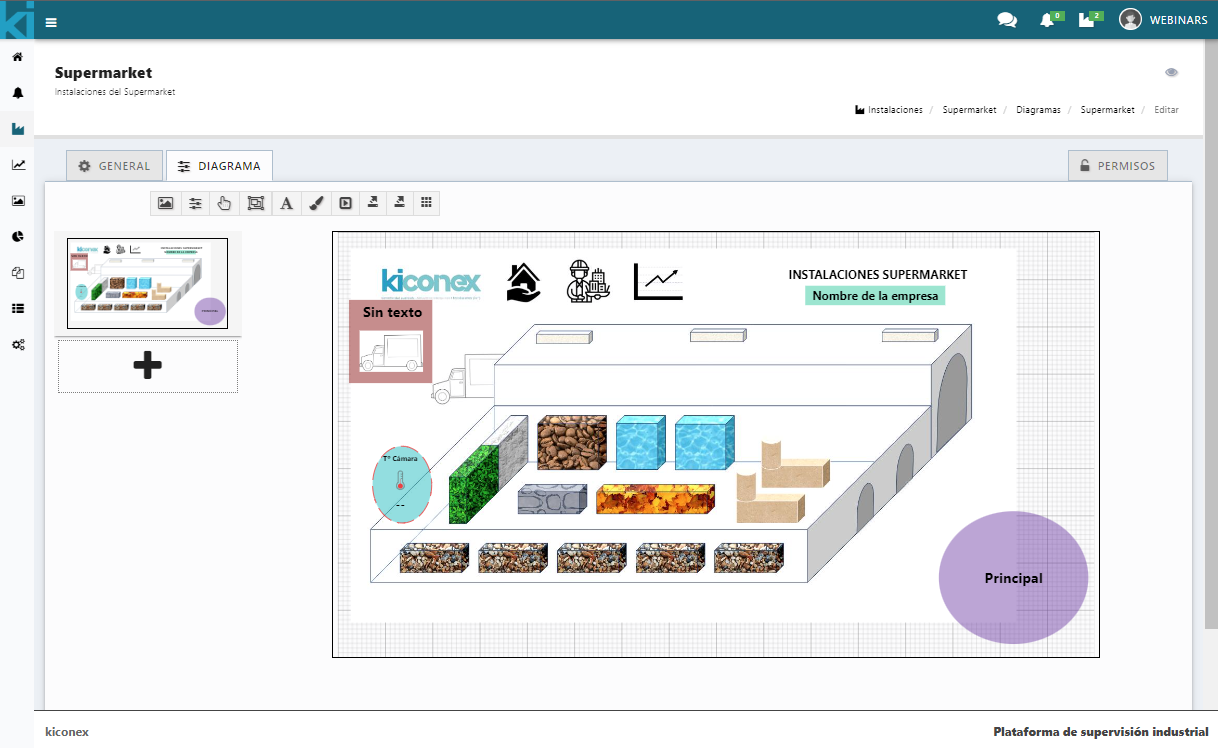Select the paintbrush tool

316,203
